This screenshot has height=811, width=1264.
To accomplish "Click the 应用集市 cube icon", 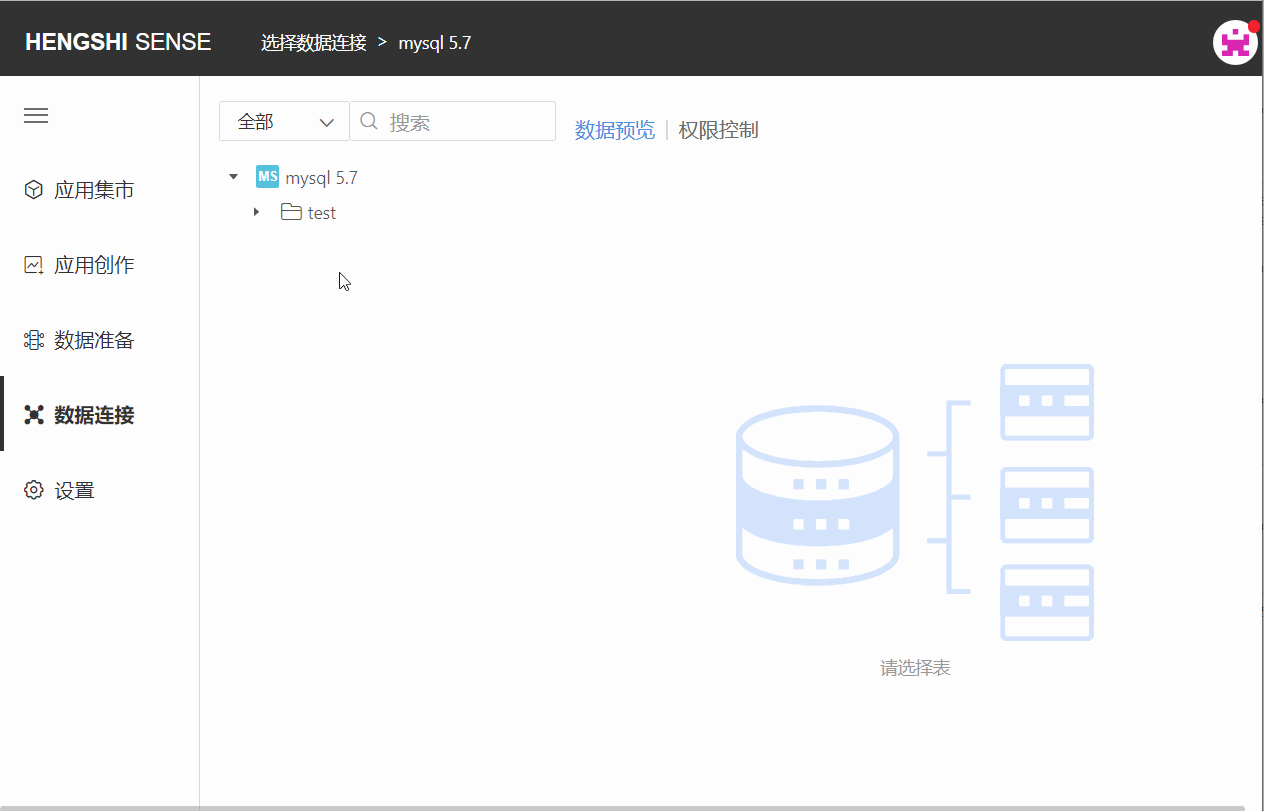I will pos(34,190).
